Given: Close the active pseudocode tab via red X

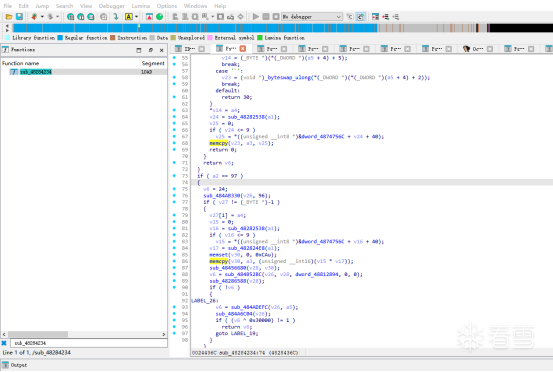Looking at the screenshot, I should coord(243,49).
